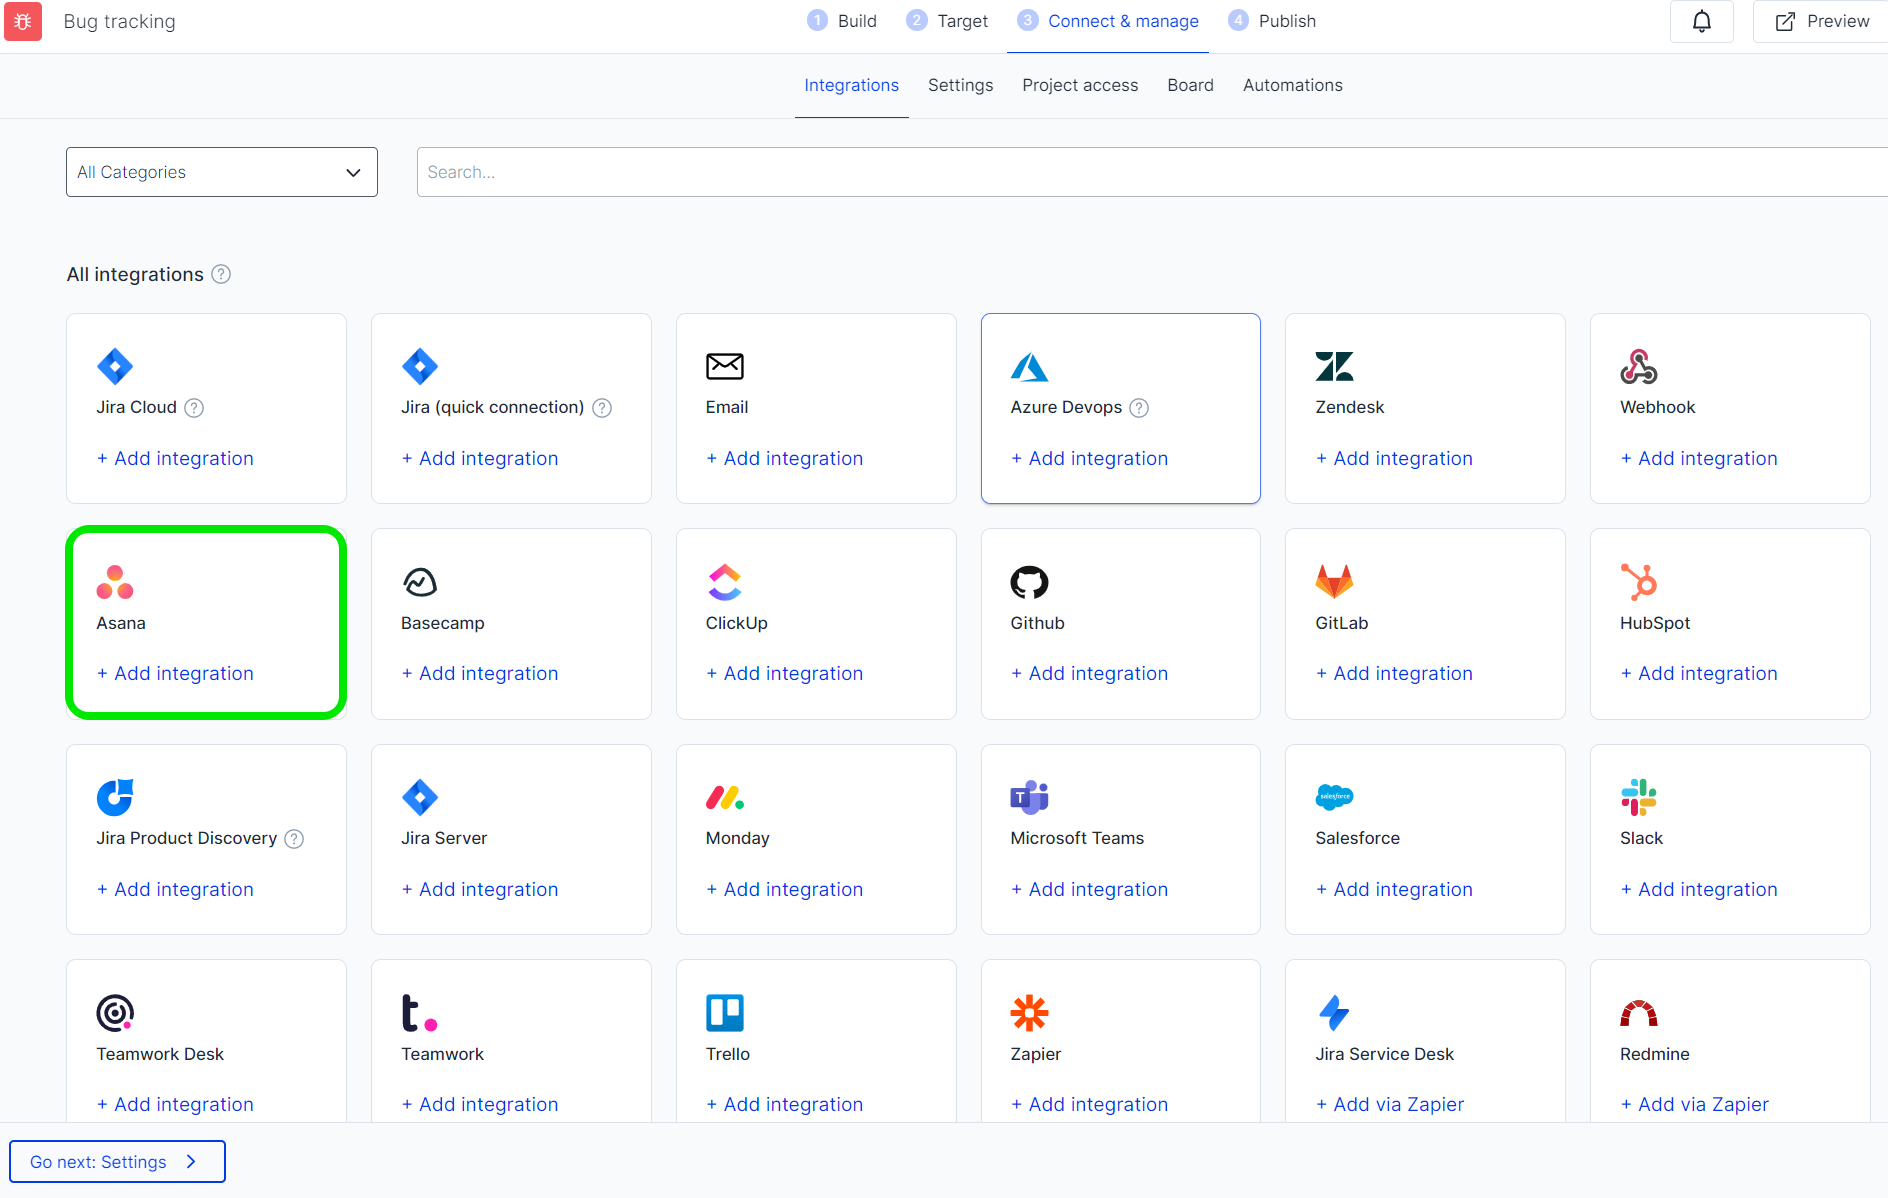The width and height of the screenshot is (1888, 1198).
Task: Add integration for Microsoft Teams
Action: pos(1089,890)
